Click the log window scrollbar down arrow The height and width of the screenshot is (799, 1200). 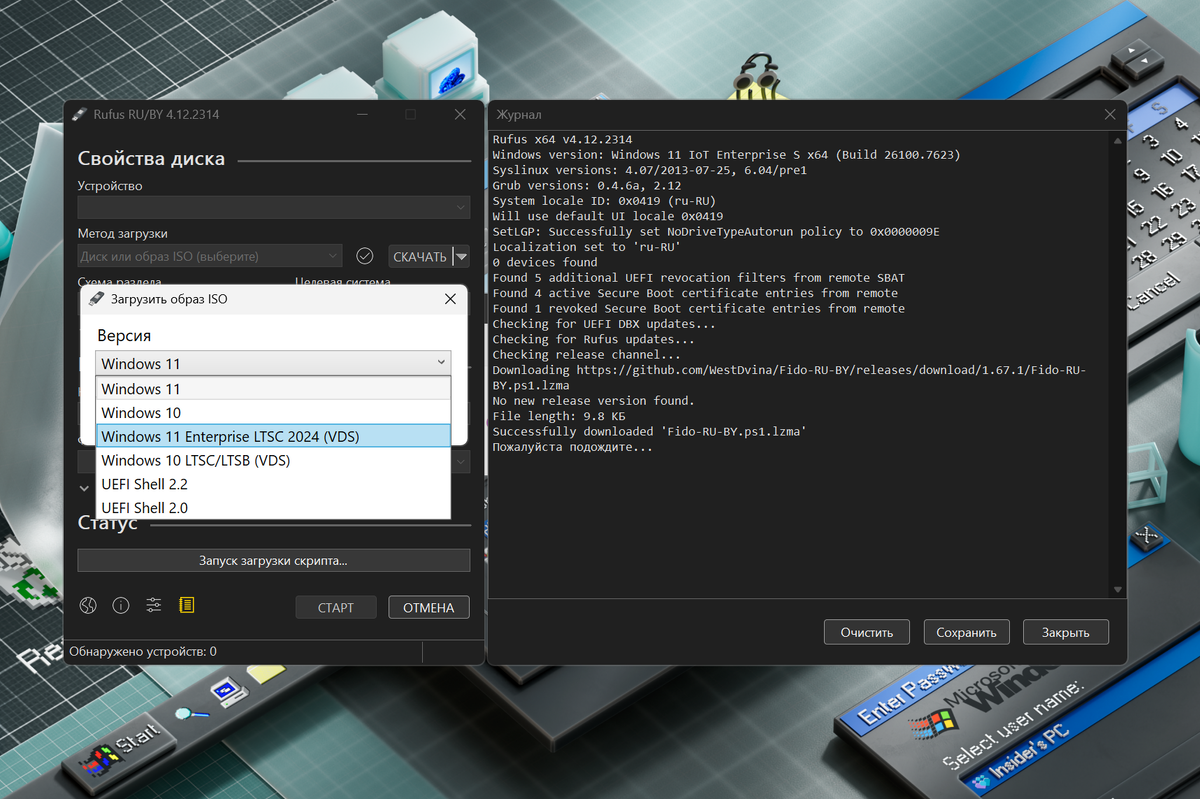pyautogui.click(x=1117, y=590)
